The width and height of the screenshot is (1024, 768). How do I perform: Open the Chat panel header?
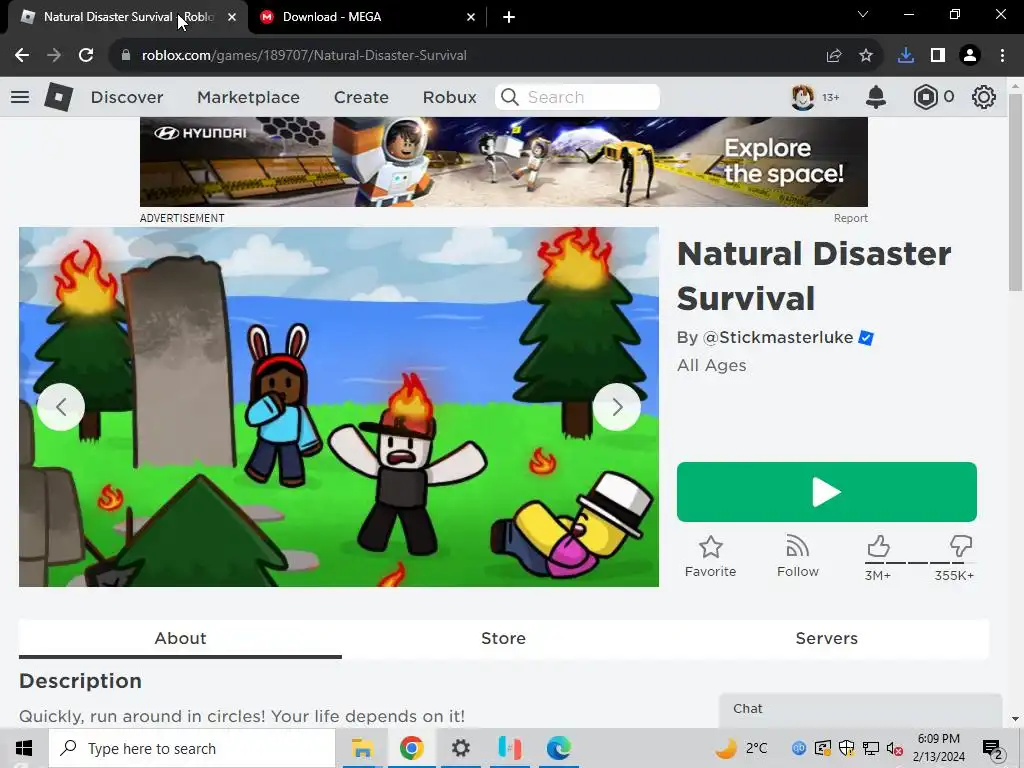(860, 710)
